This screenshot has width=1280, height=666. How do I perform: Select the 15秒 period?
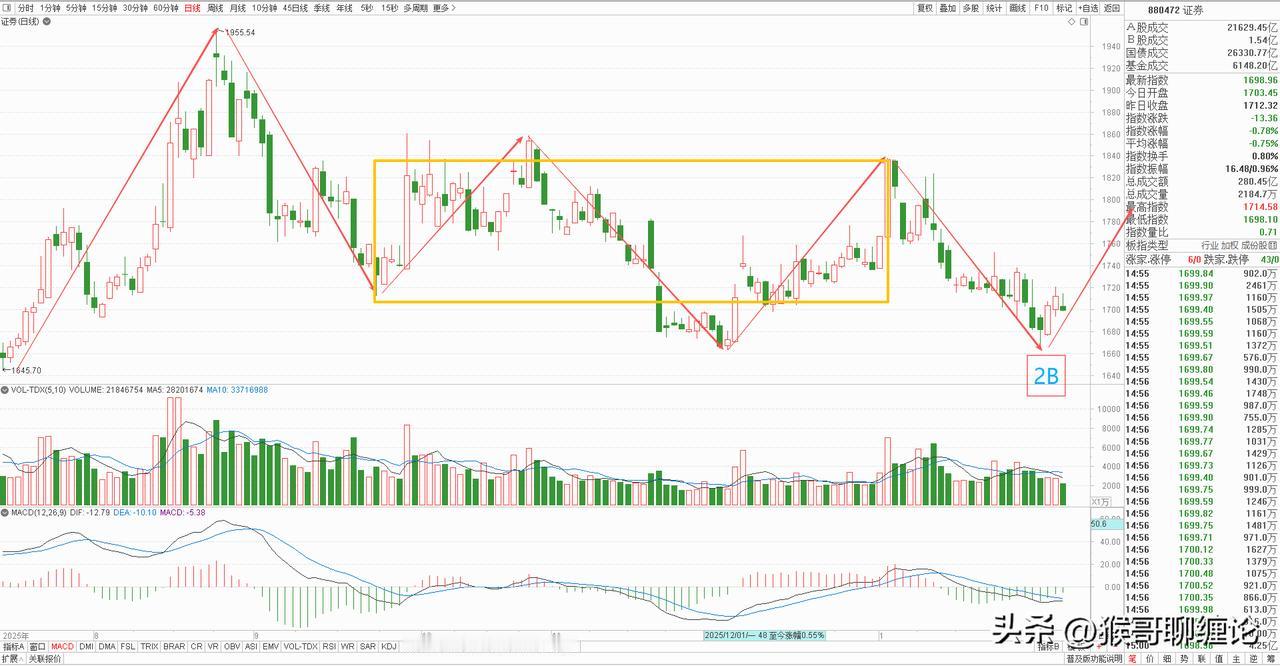[390, 7]
